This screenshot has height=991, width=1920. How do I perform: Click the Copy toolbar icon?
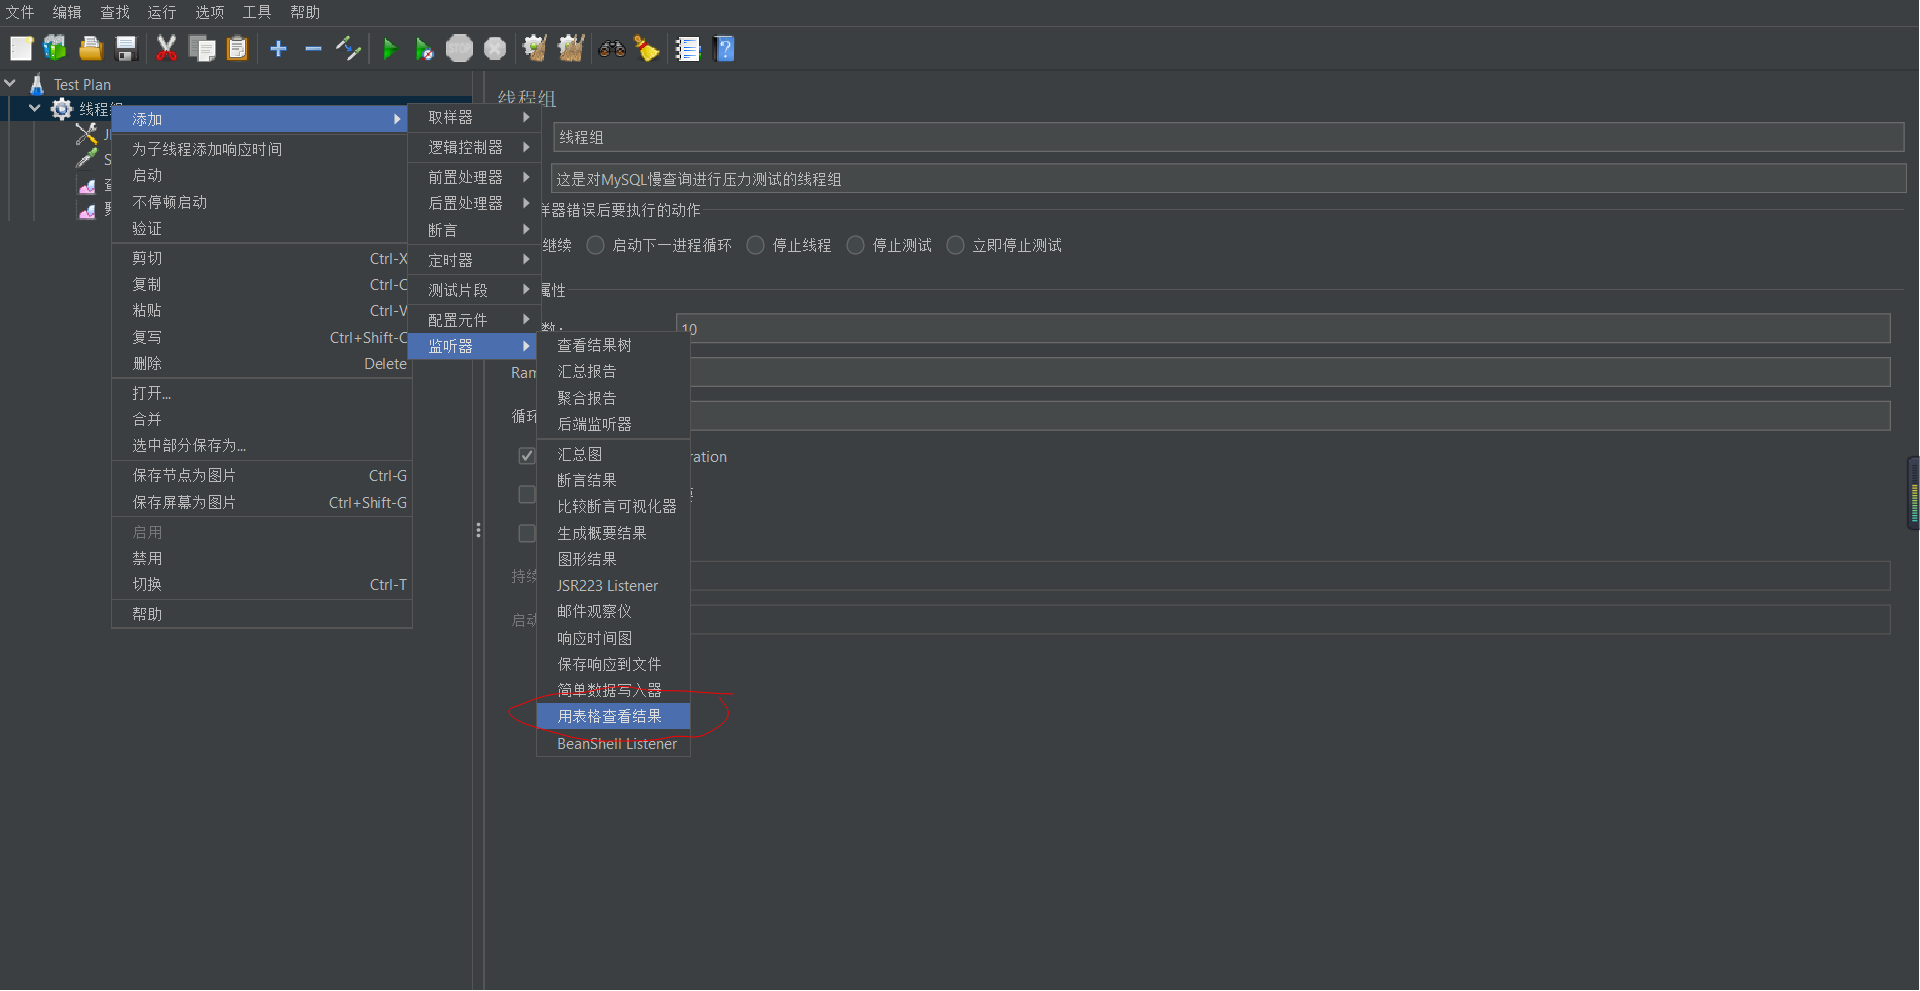coord(202,48)
